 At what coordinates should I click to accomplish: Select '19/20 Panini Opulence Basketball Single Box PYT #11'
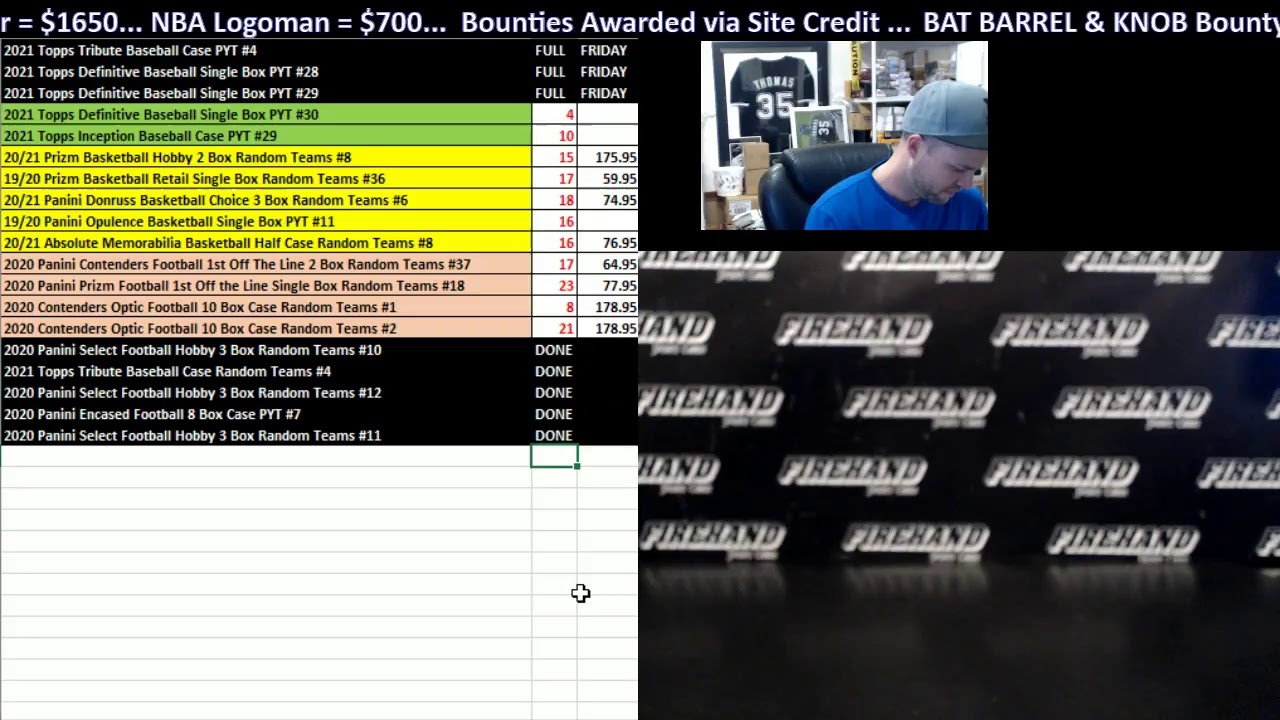[266, 221]
